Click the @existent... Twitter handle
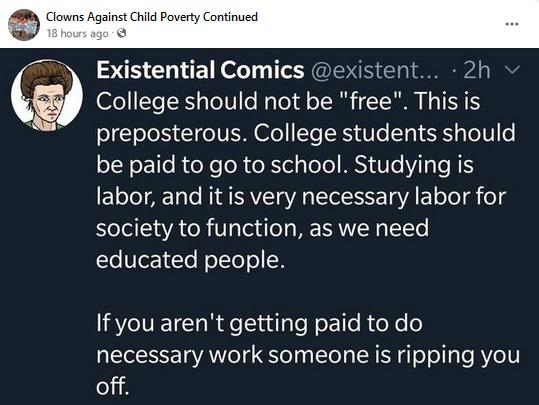The image size is (539, 405). pyautogui.click(x=374, y=70)
